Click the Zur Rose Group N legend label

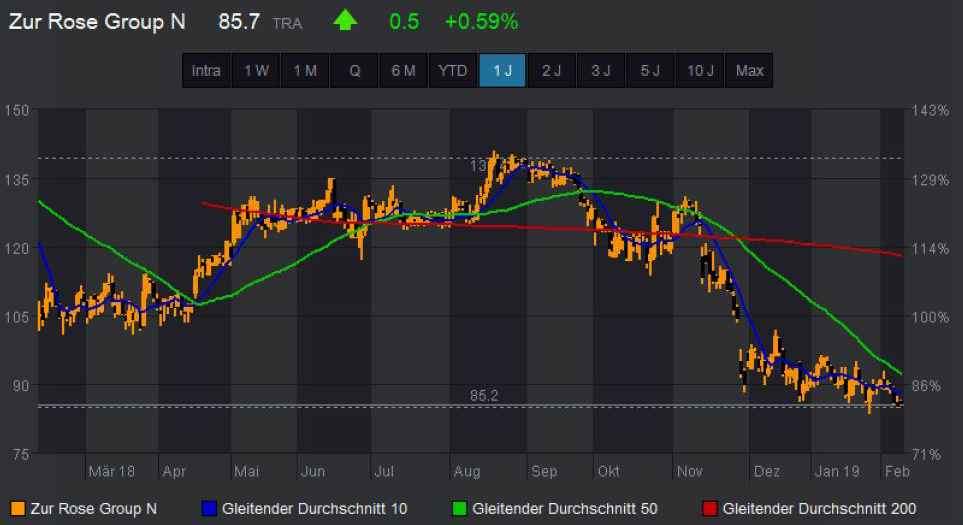click(x=93, y=509)
